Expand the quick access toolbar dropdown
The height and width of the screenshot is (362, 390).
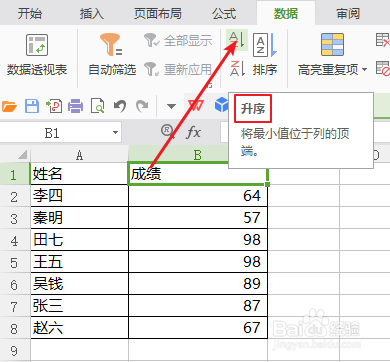(171, 107)
